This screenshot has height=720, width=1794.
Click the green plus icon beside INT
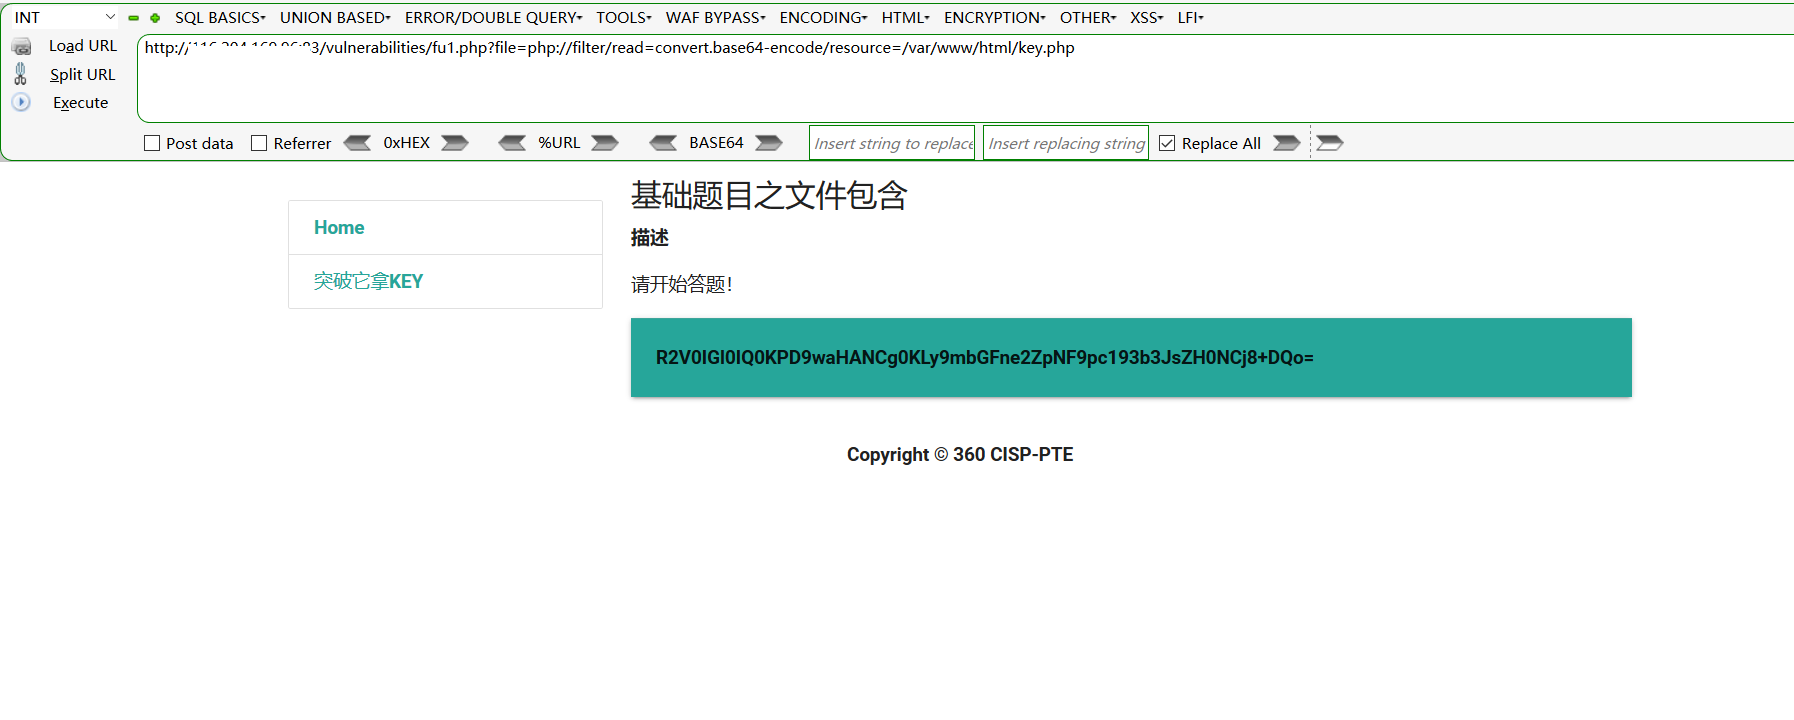155,18
